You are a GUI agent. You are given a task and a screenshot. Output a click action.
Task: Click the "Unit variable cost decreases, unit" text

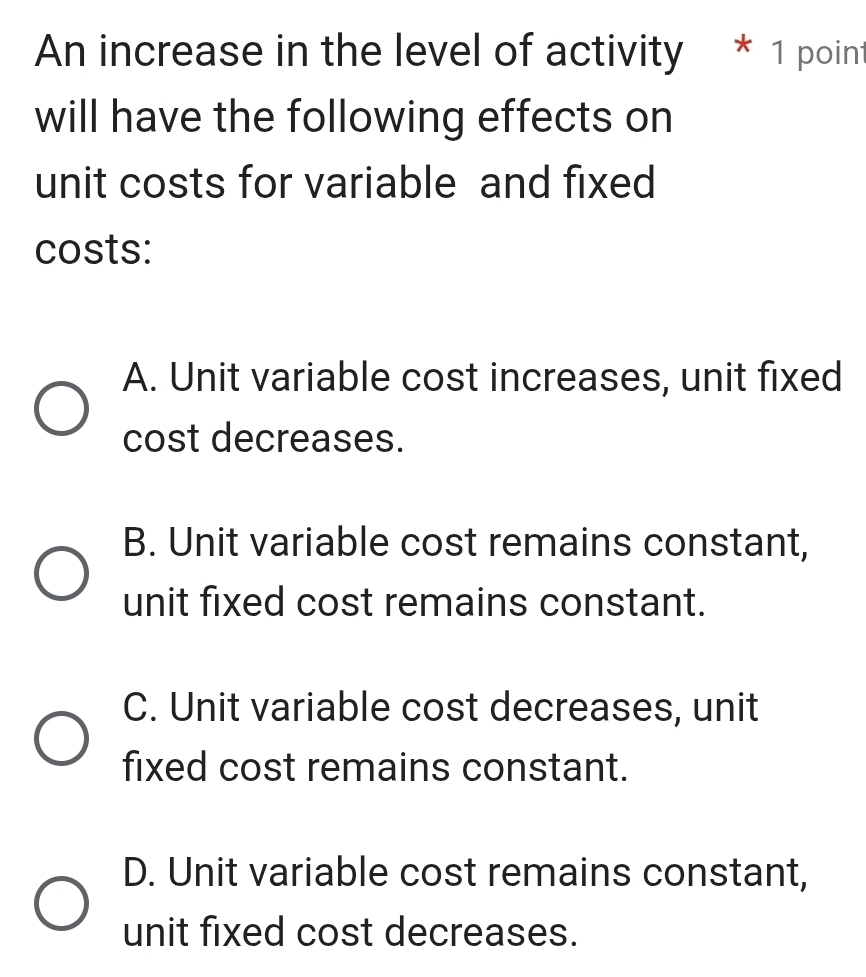441,708
